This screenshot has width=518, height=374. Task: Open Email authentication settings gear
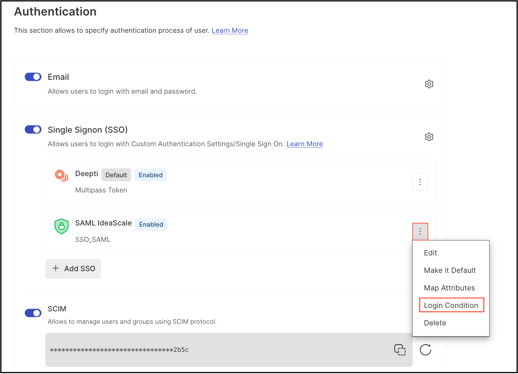coord(429,84)
